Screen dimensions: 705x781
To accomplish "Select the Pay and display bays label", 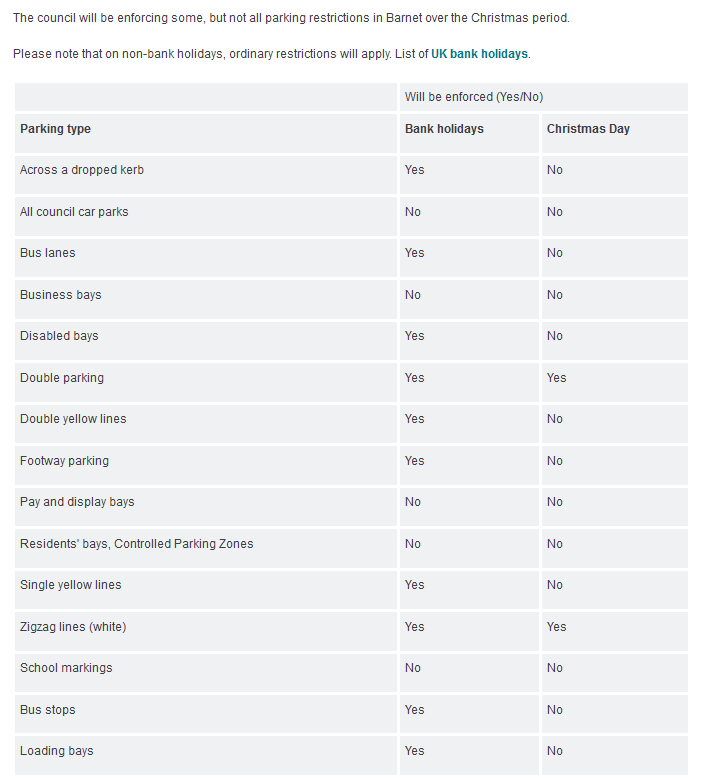I will tap(77, 502).
